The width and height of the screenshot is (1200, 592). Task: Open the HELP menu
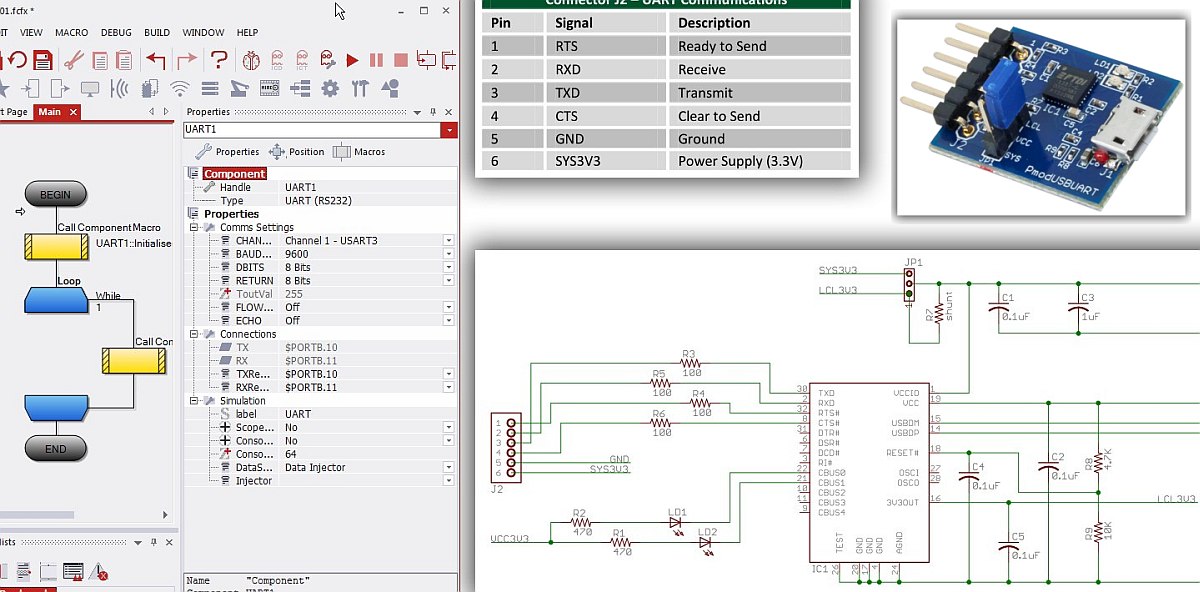tap(247, 33)
